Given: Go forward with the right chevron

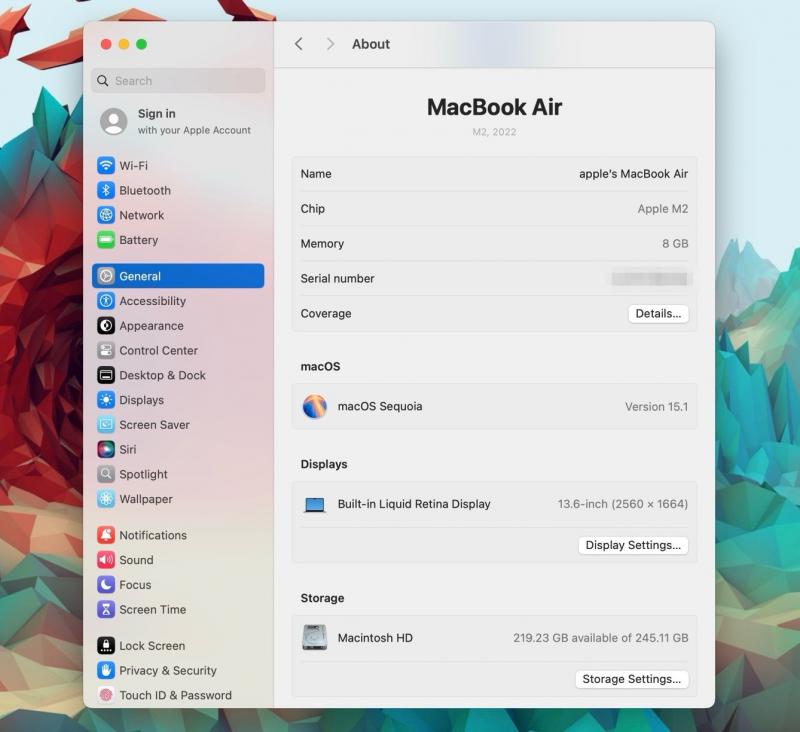Looking at the screenshot, I should pyautogui.click(x=330, y=44).
